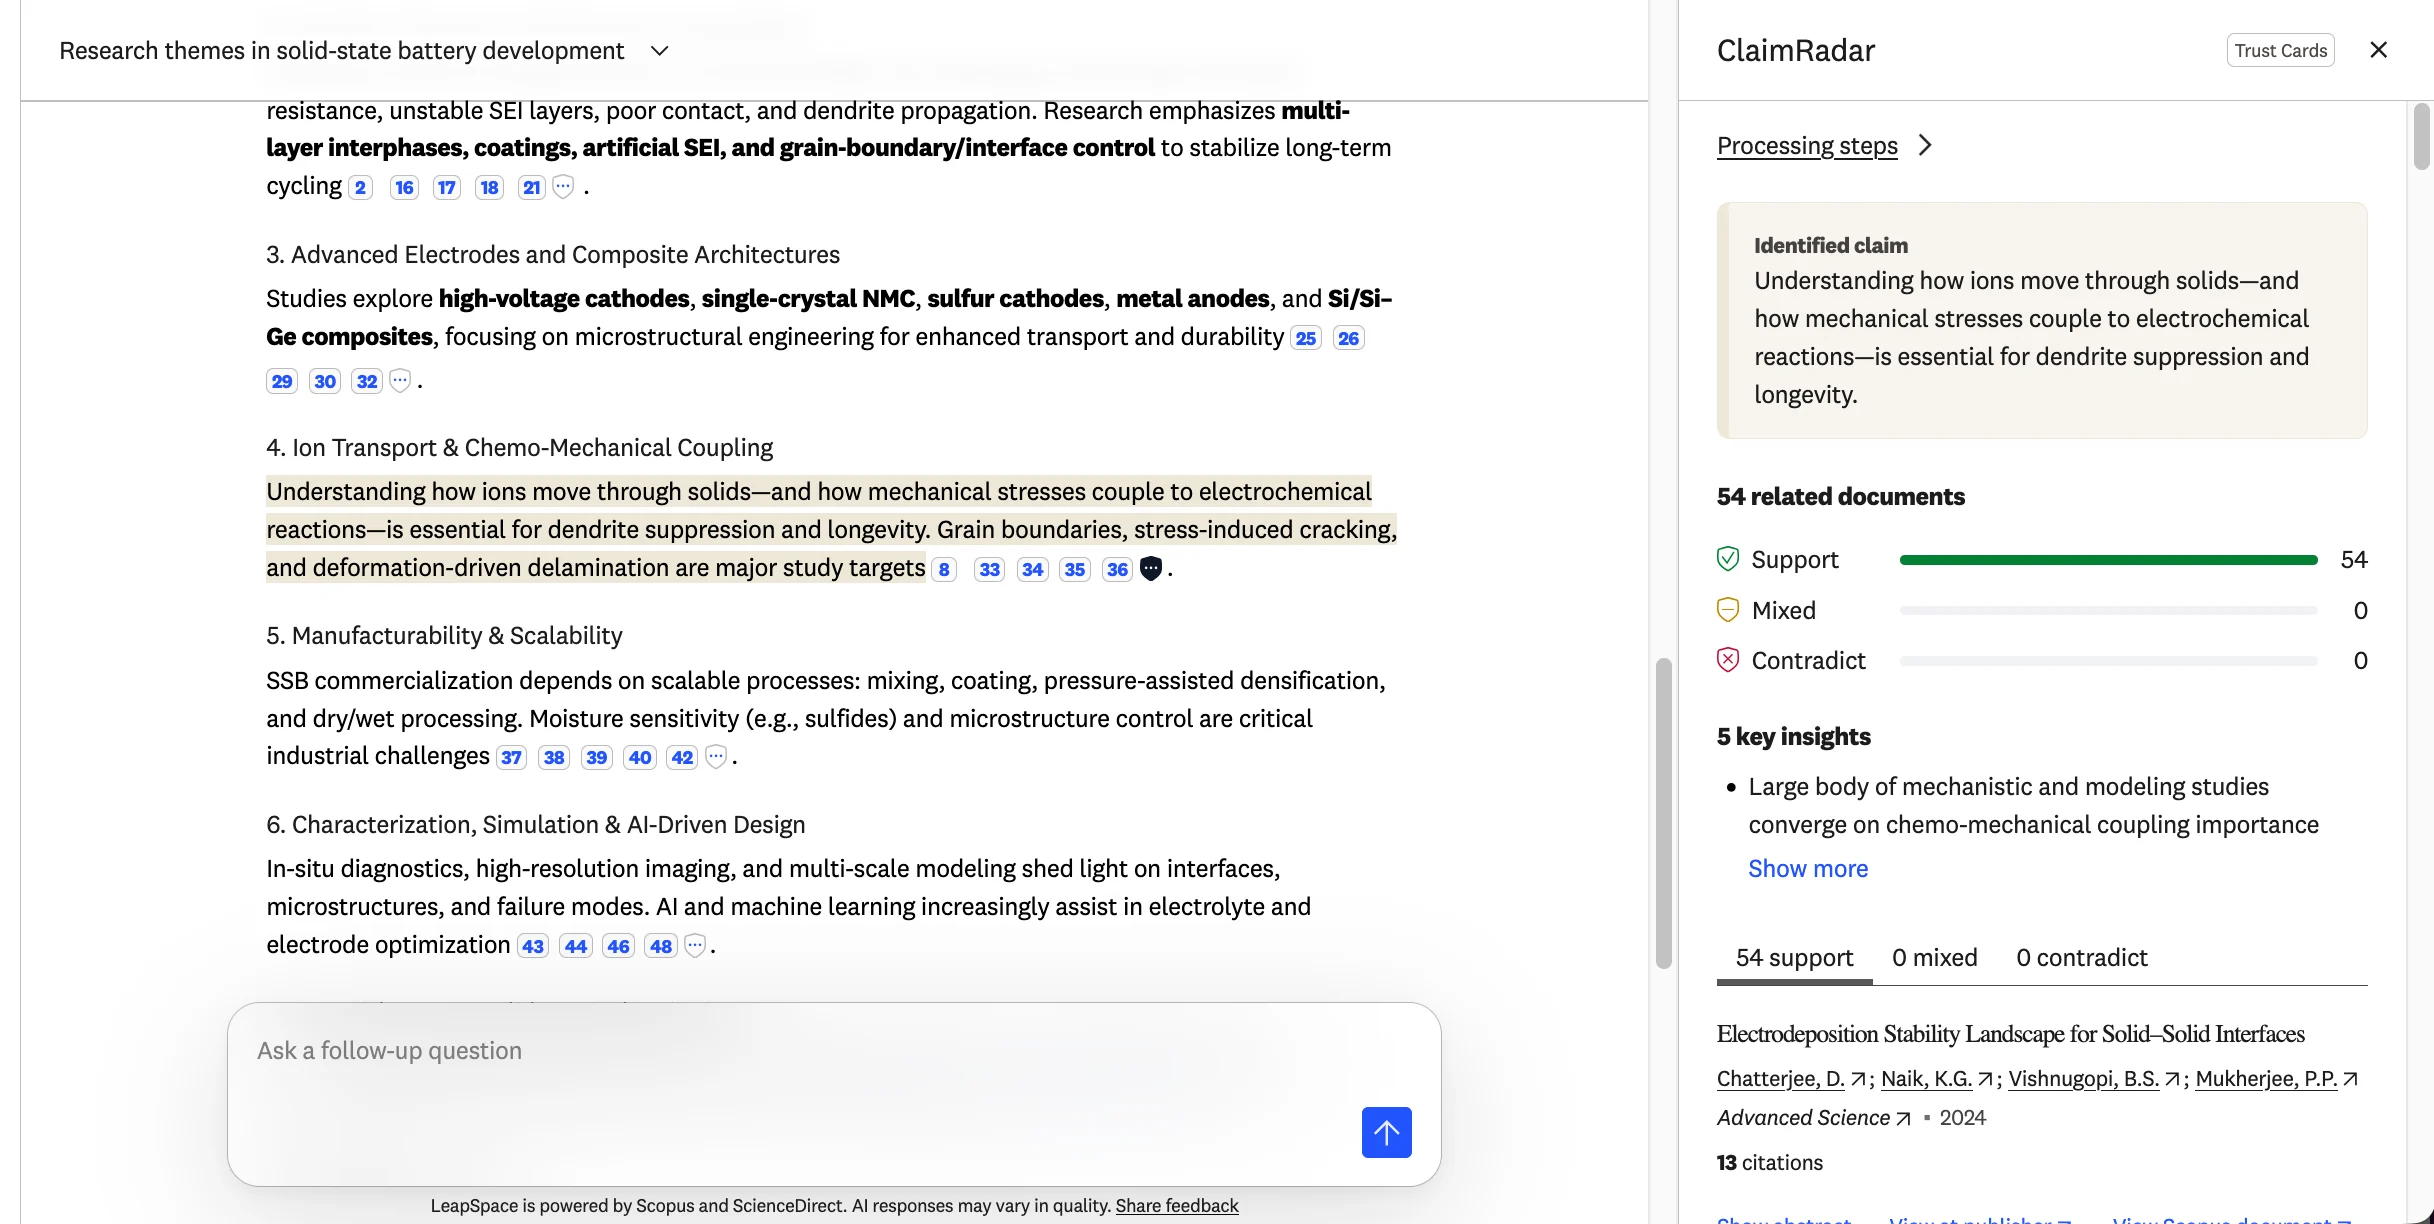Switch to the 0 contradict tab
Screen dimensions: 2434x1224
(x=2081, y=957)
